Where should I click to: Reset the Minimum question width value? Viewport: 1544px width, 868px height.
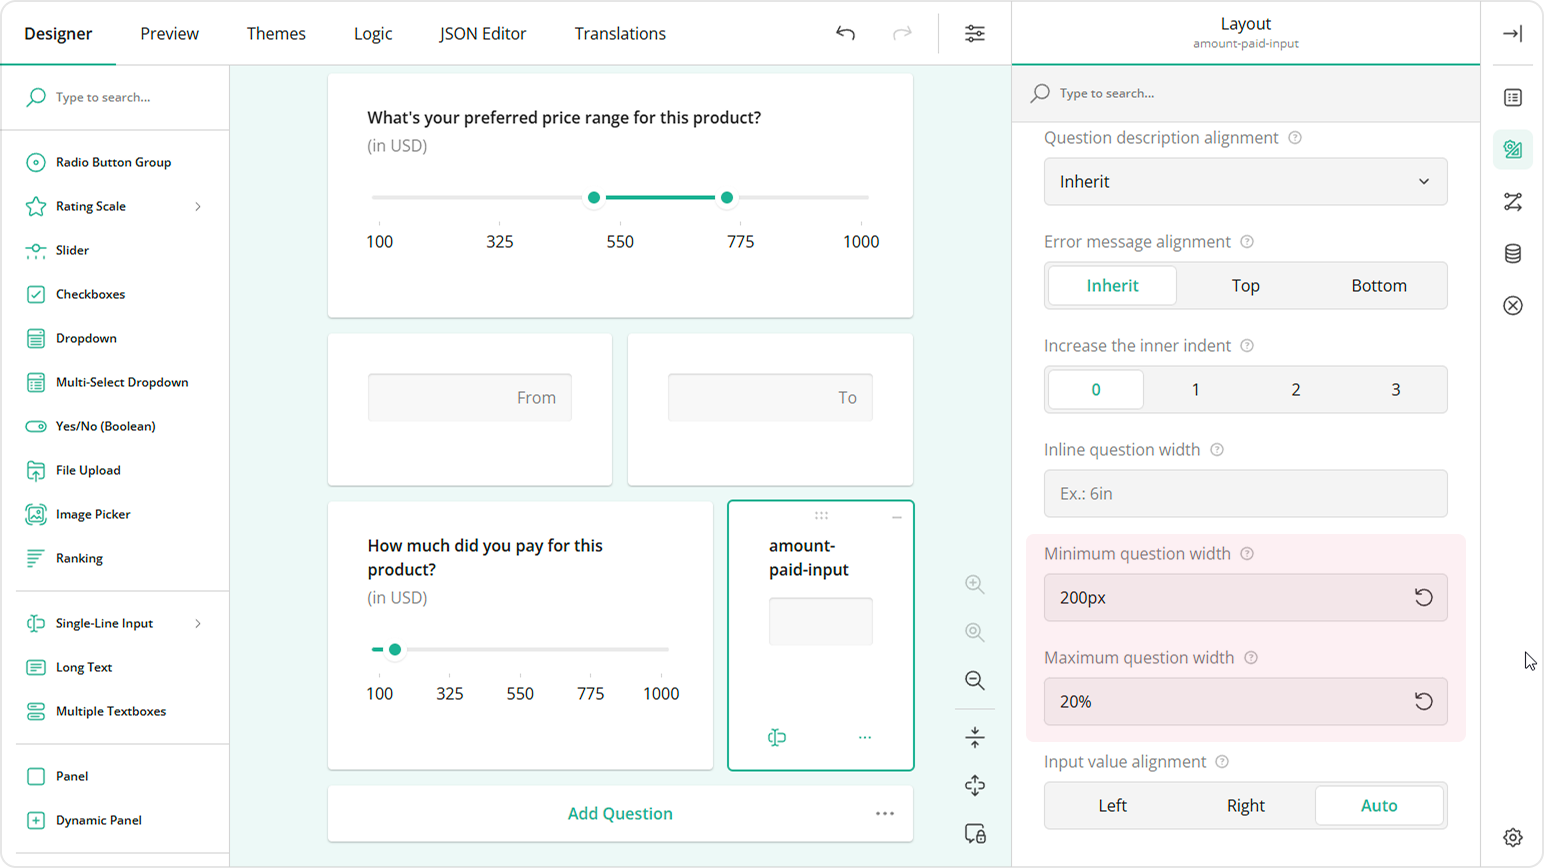pyautogui.click(x=1423, y=597)
